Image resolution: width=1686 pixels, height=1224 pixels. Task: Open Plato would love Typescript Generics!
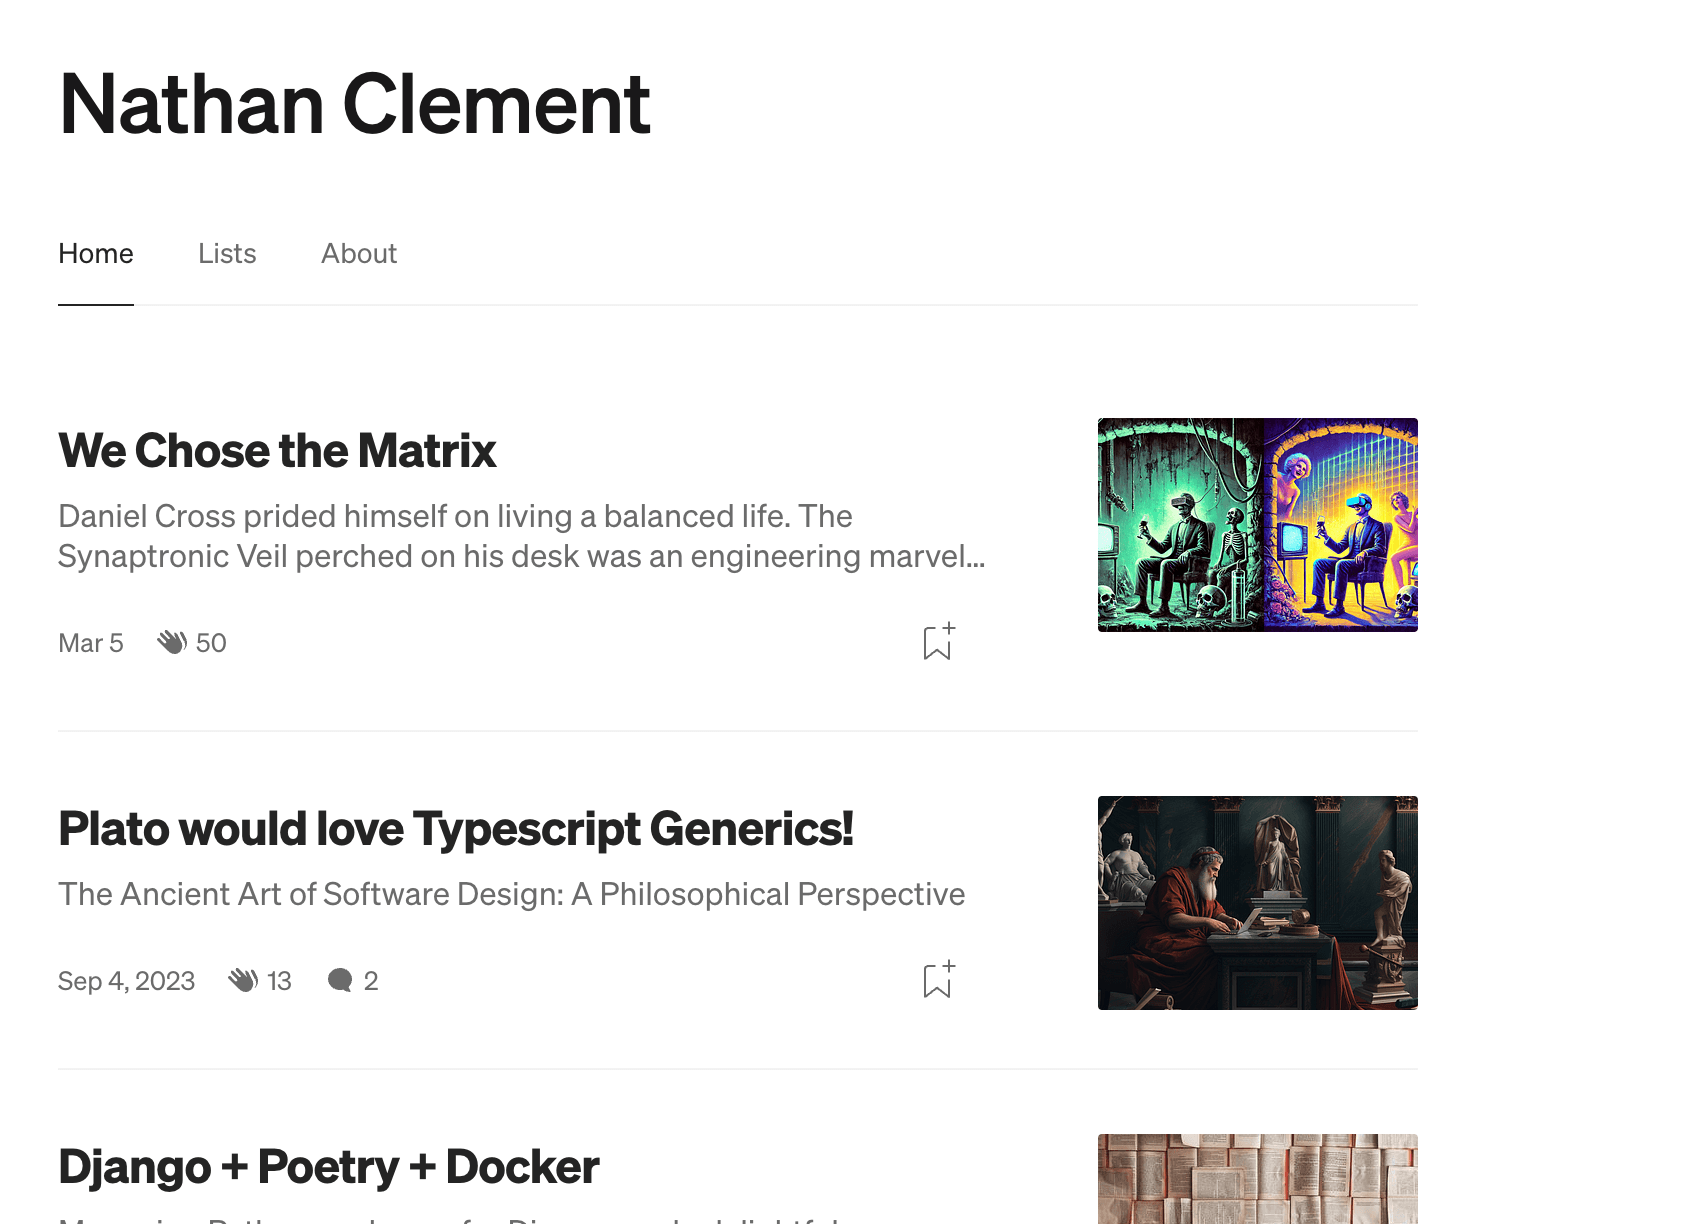[456, 828]
